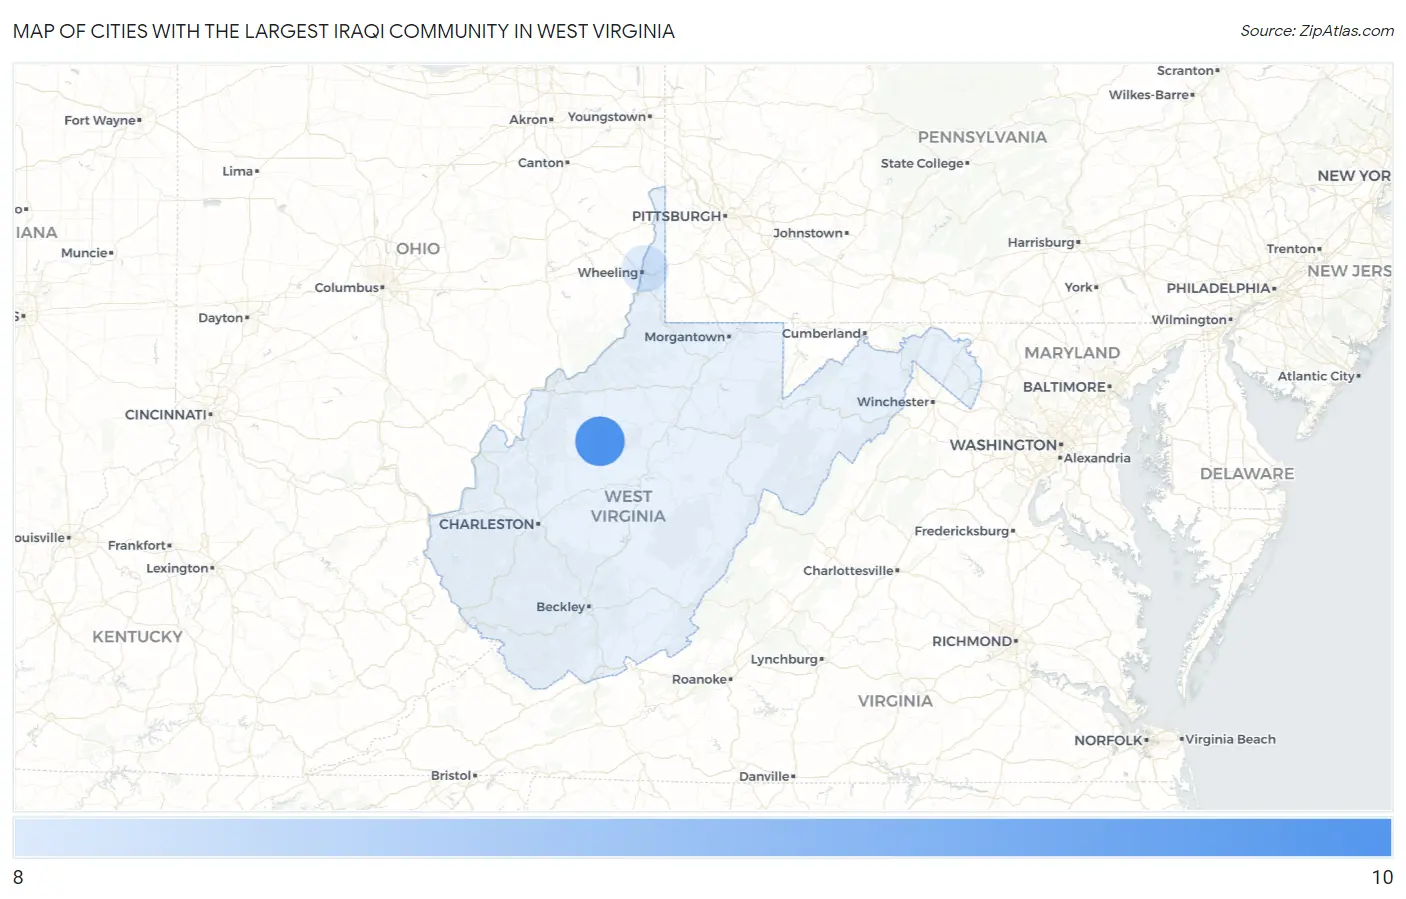Click the Beckley city label
The image size is (1406, 899).
(561, 607)
